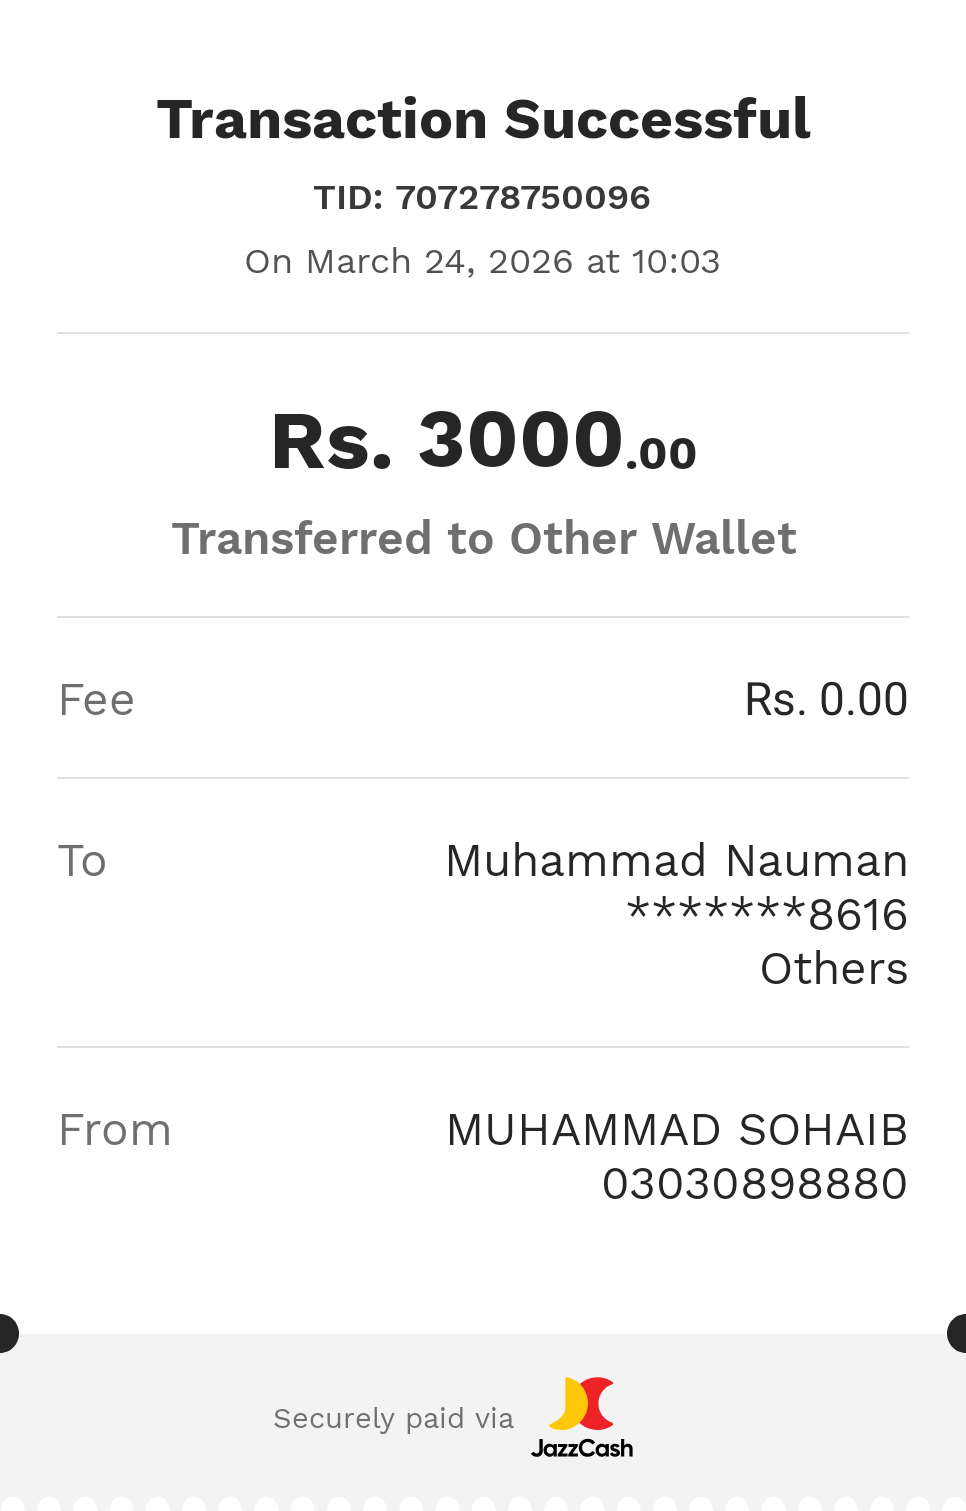Image resolution: width=966 pixels, height=1511 pixels.
Task: Click the From label
Action: click(115, 1130)
